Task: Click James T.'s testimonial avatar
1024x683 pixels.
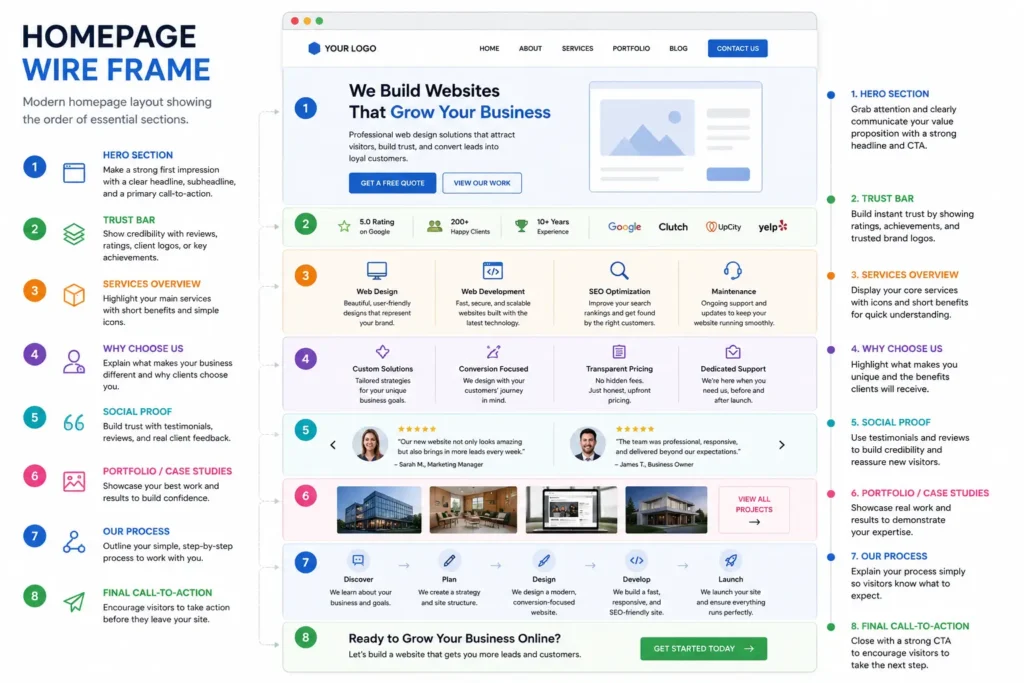Action: [x=587, y=445]
